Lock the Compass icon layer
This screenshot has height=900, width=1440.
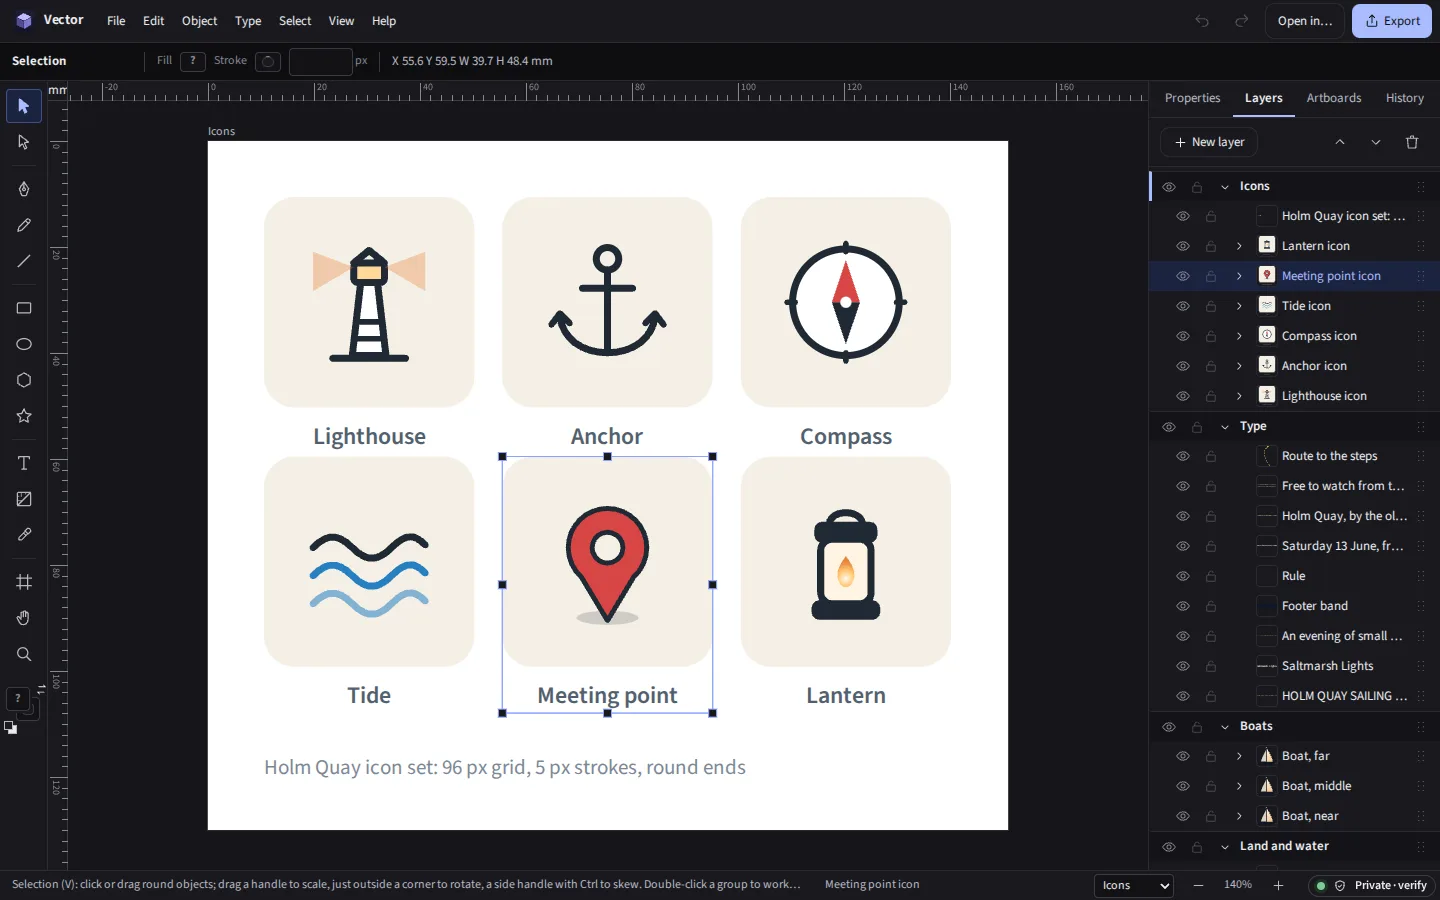coord(1211,336)
